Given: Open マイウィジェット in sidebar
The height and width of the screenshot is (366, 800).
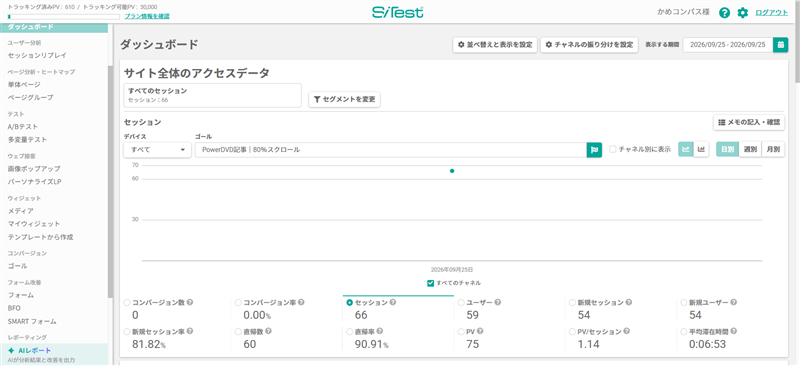Looking at the screenshot, I should coord(34,224).
